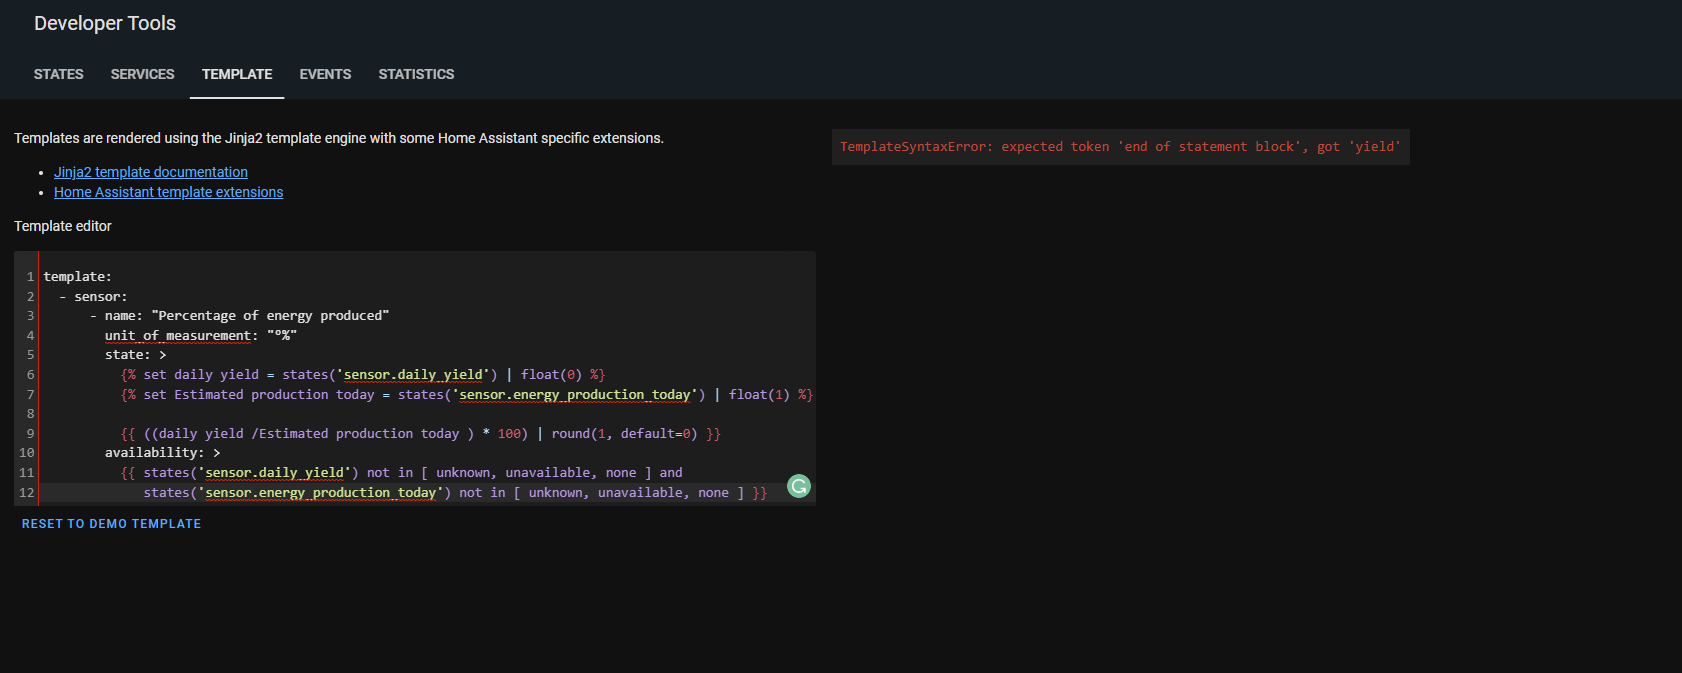Image resolution: width=1682 pixels, height=673 pixels.
Task: Click the unit_of_measurement key in editor
Action: click(x=177, y=336)
